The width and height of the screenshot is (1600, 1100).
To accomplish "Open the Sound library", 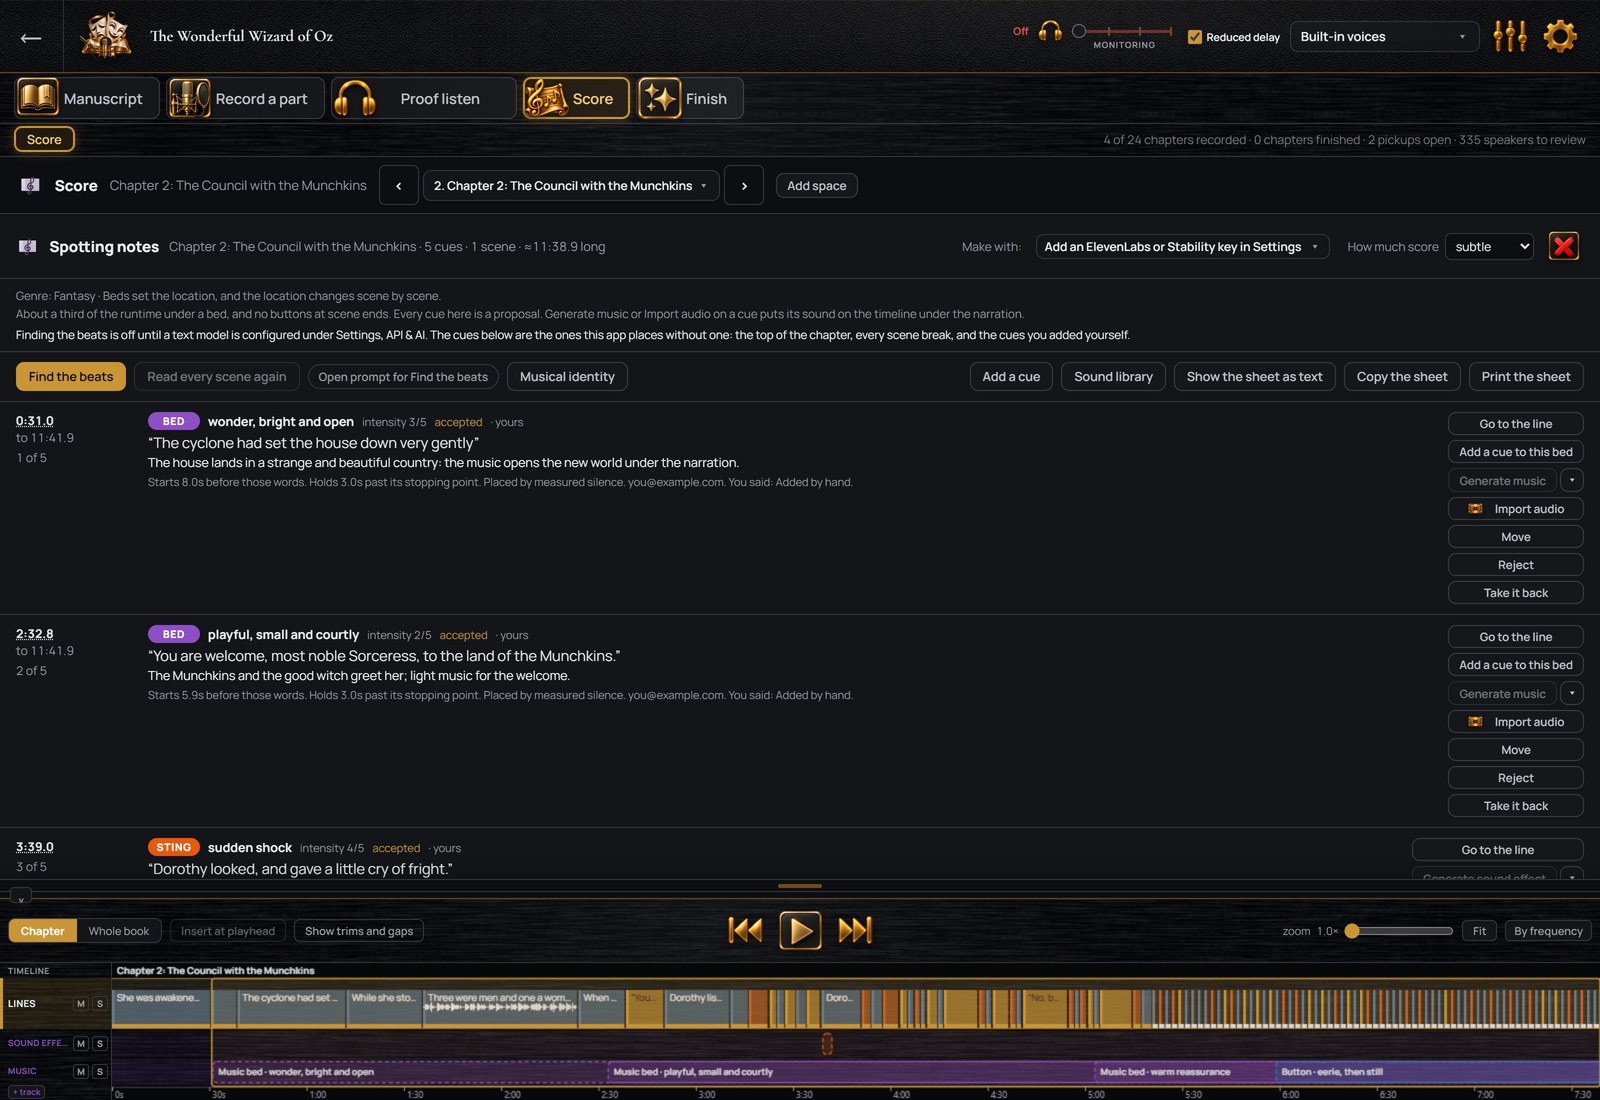I will pos(1113,376).
